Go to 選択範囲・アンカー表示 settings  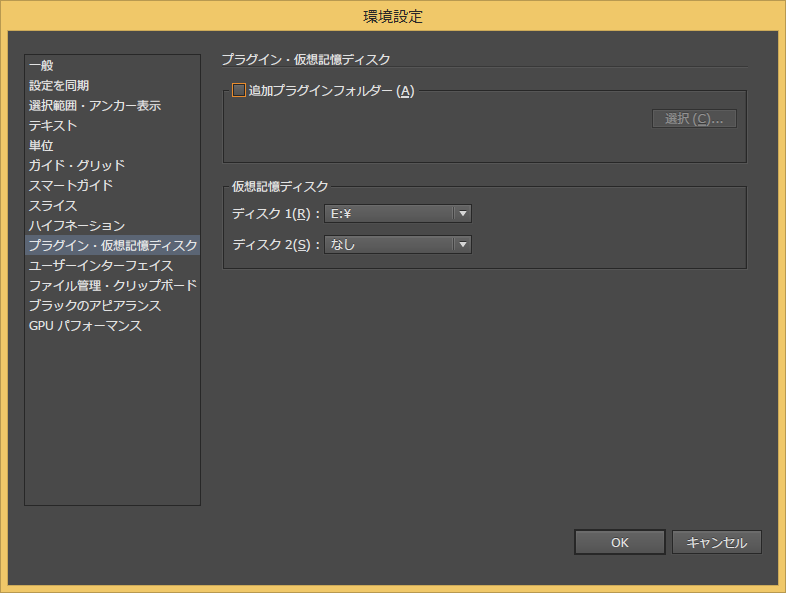112,105
